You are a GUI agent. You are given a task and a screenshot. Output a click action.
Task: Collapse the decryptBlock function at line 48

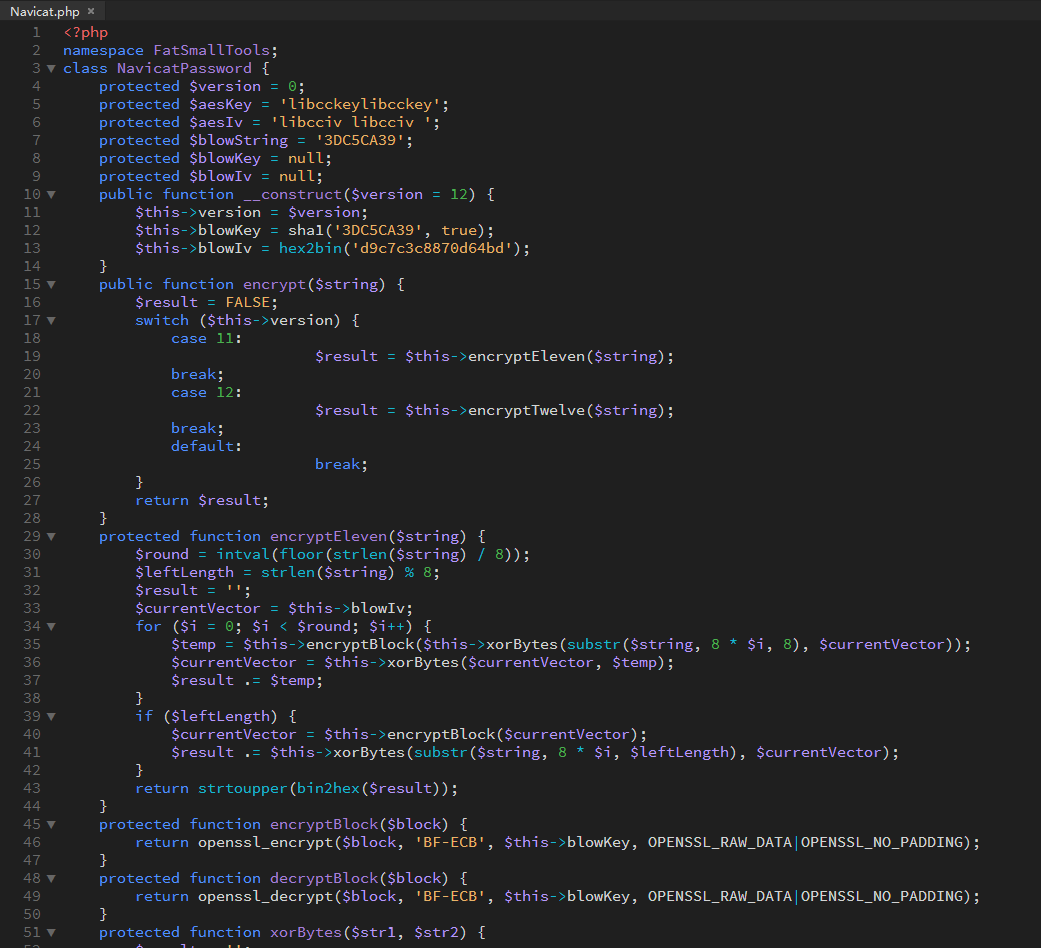pos(51,878)
